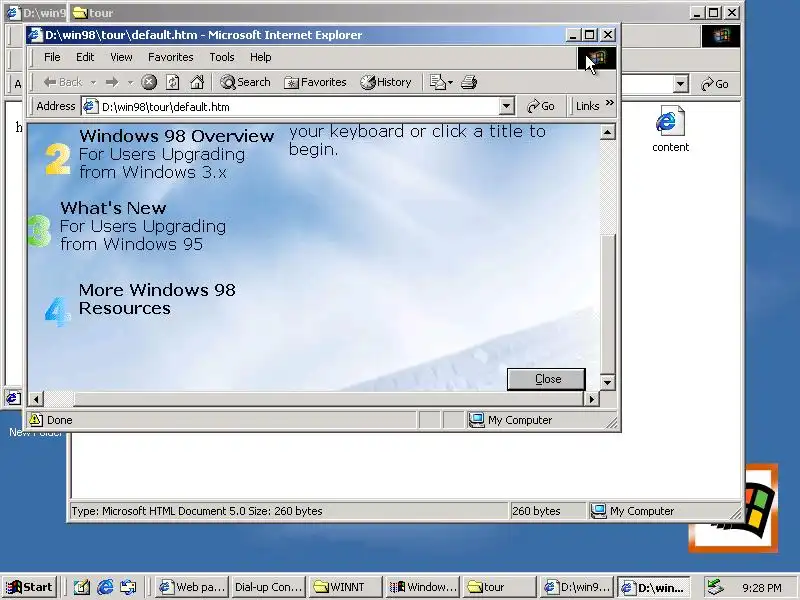Switch to the tour taskbar button
Viewport: 800px width, 600px height.
click(499, 587)
